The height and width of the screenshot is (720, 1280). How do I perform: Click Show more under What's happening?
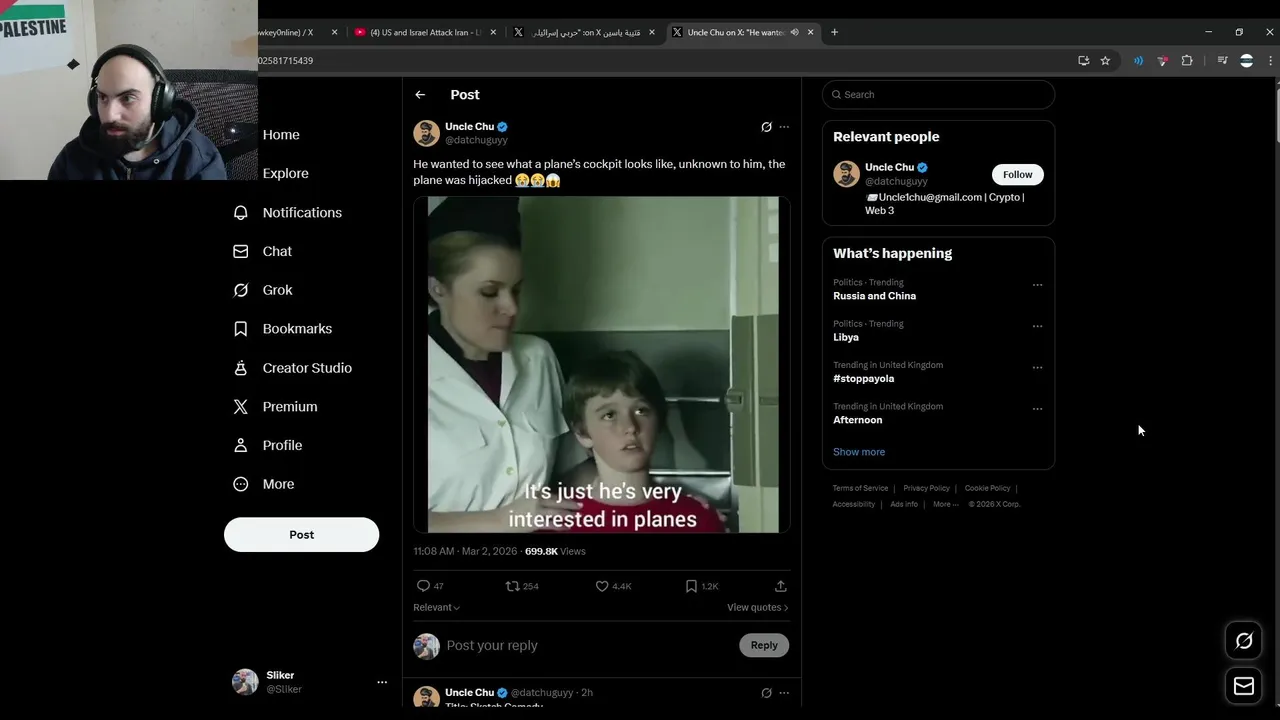click(859, 452)
